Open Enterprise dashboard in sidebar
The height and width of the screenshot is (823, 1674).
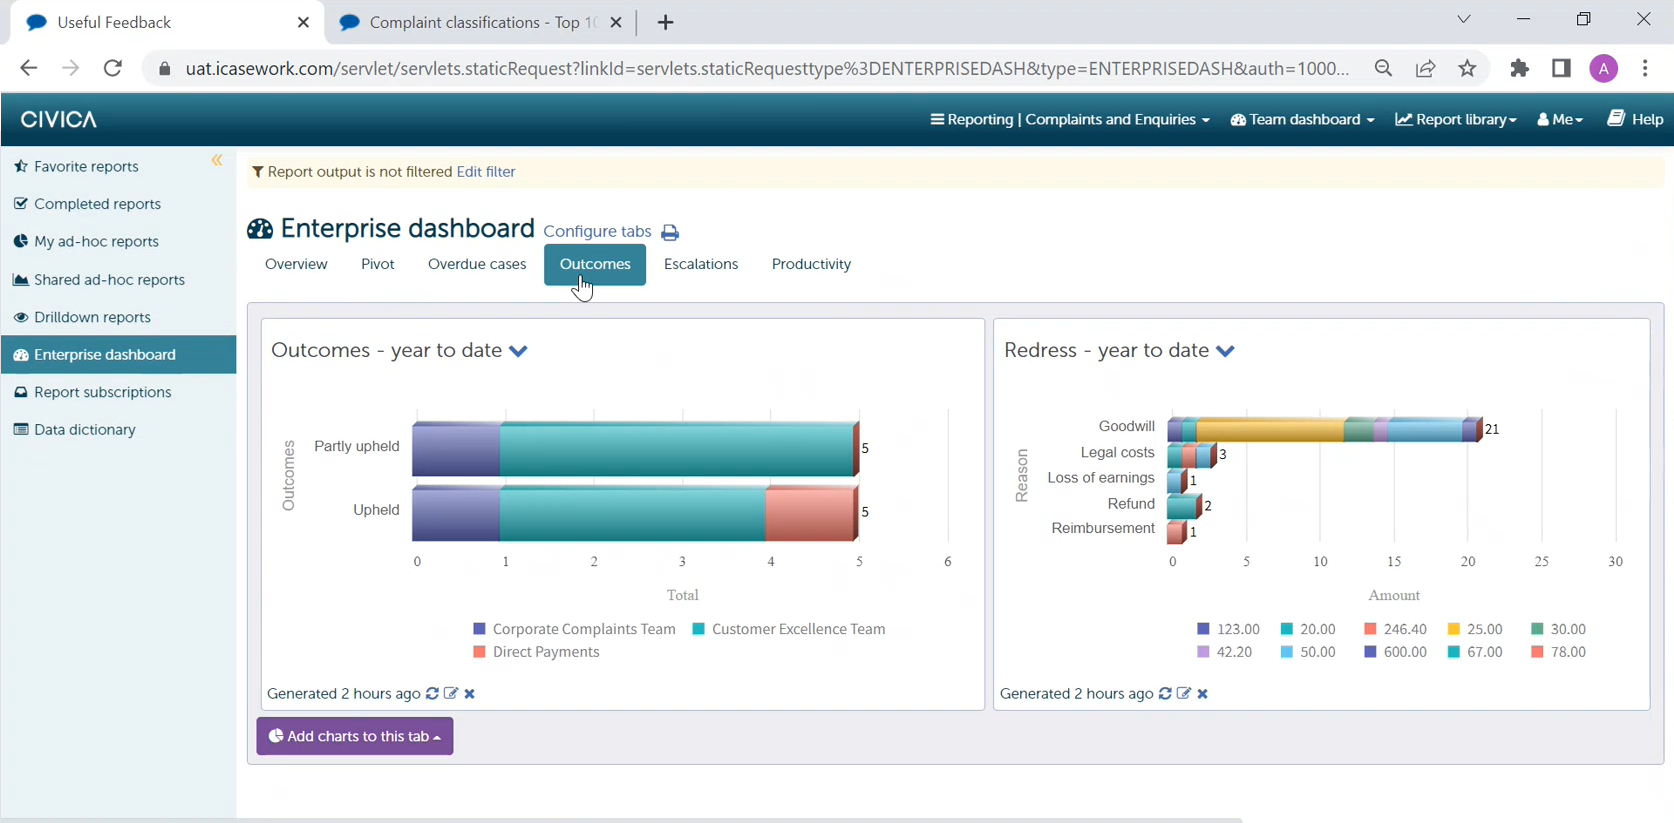[x=119, y=355]
